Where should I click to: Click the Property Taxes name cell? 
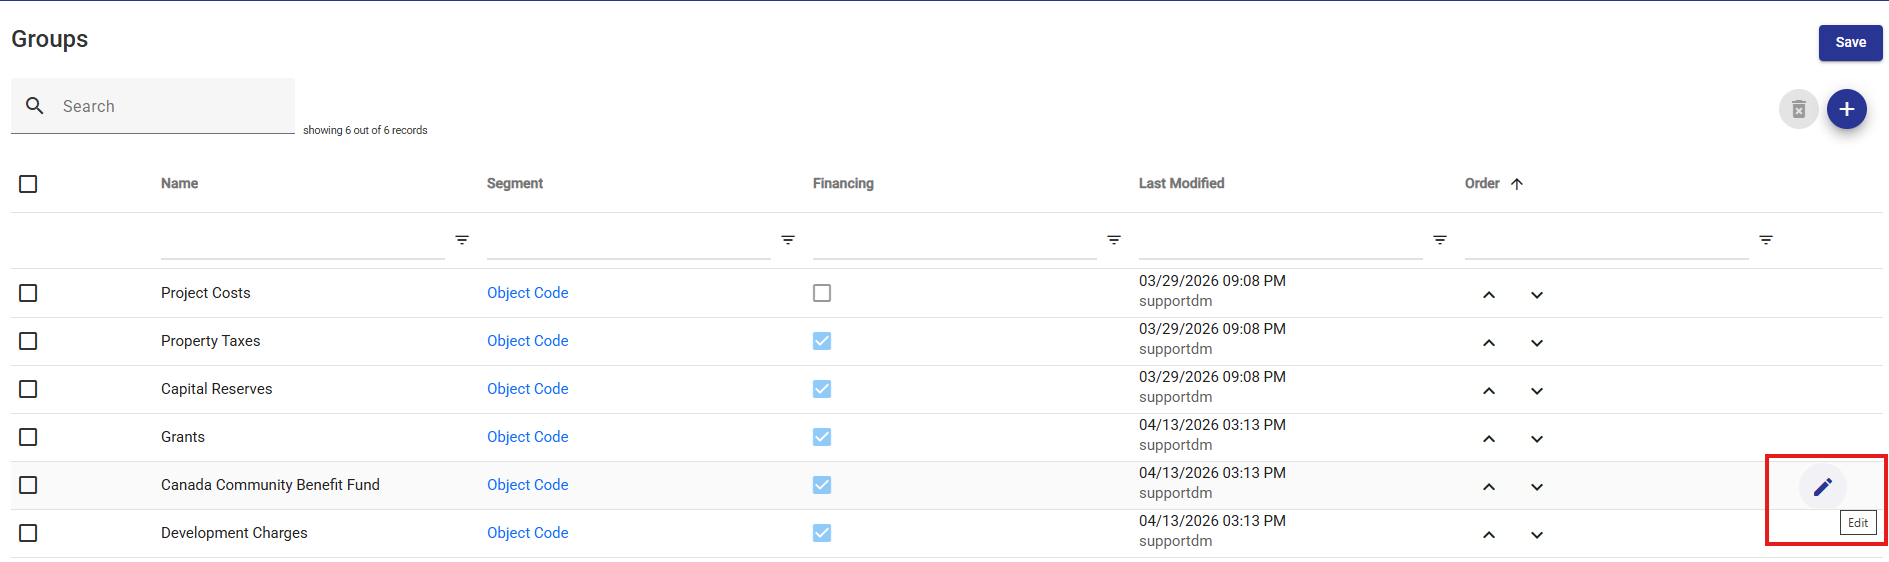(210, 341)
